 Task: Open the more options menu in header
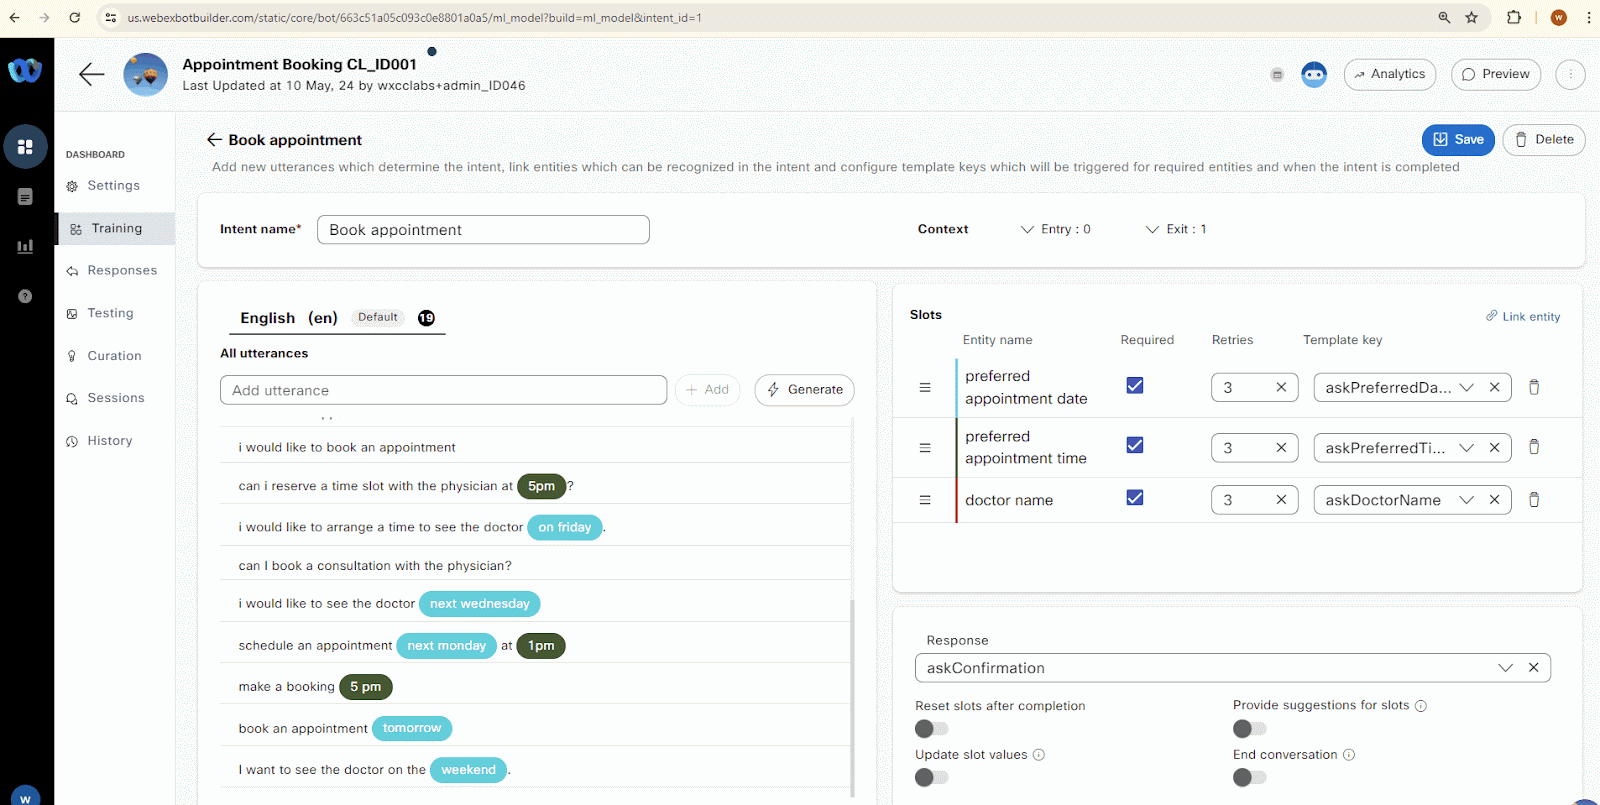[x=1570, y=74]
